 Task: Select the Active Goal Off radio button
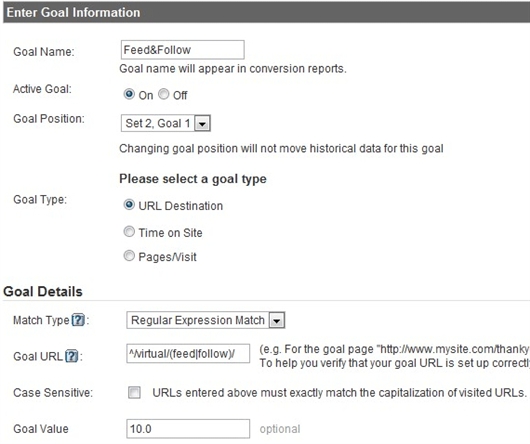164,94
